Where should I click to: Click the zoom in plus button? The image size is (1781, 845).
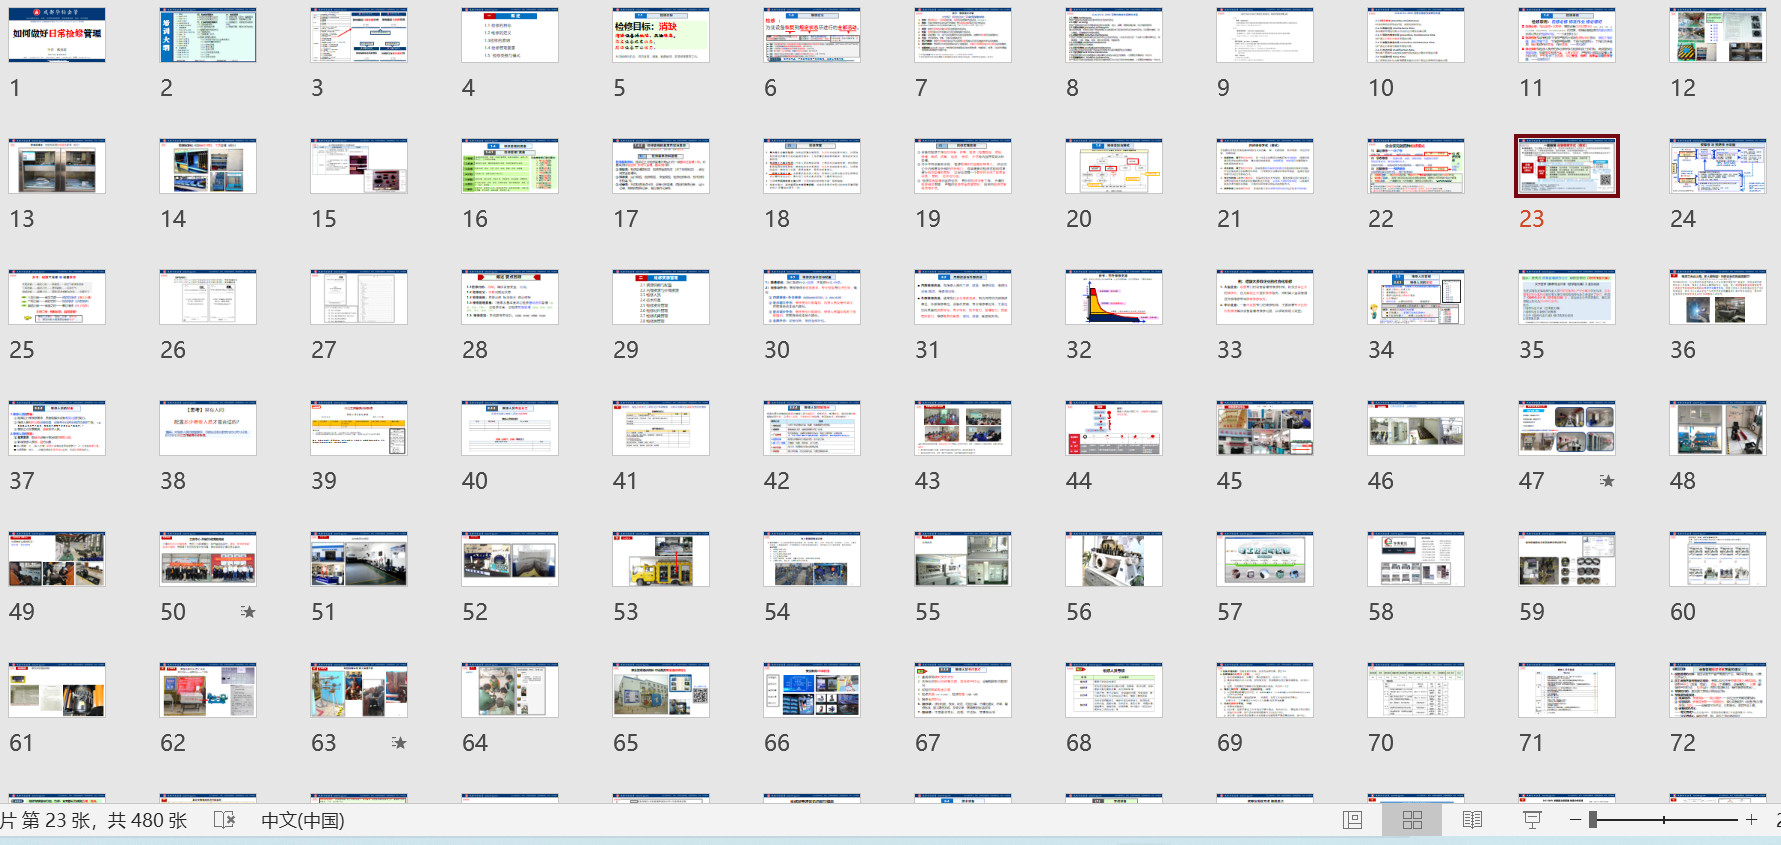(x=1751, y=820)
